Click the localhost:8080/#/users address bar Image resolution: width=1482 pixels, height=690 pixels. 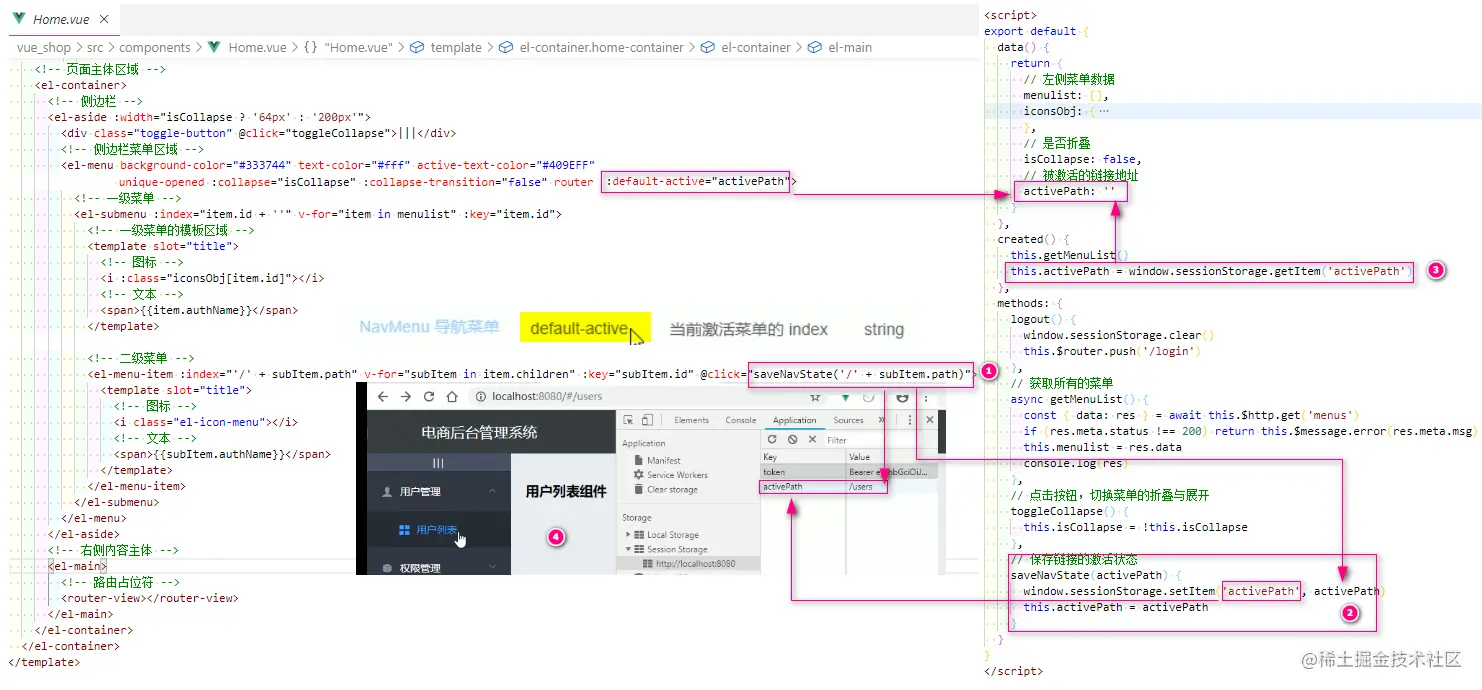click(547, 397)
